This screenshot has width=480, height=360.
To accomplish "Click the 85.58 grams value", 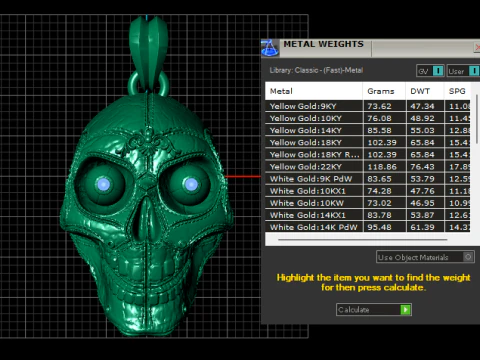I will pyautogui.click(x=379, y=130).
